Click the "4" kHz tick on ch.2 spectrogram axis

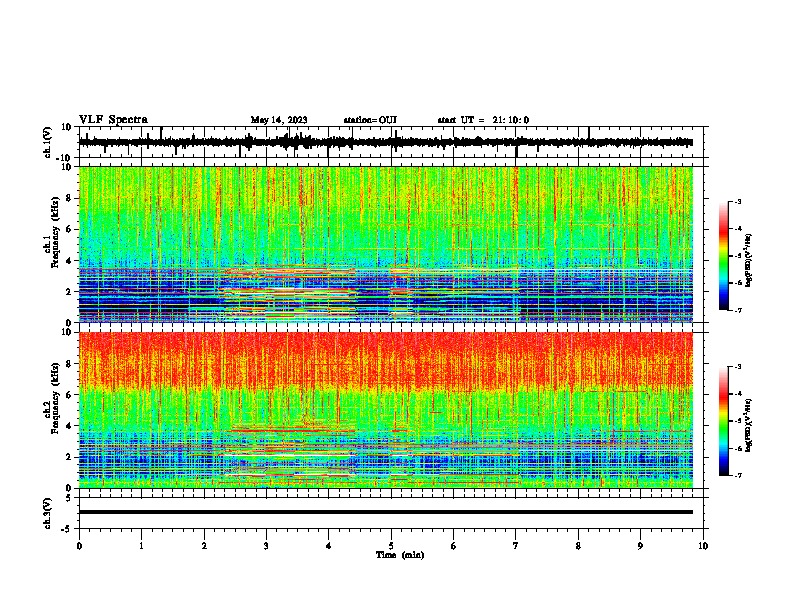pos(70,426)
